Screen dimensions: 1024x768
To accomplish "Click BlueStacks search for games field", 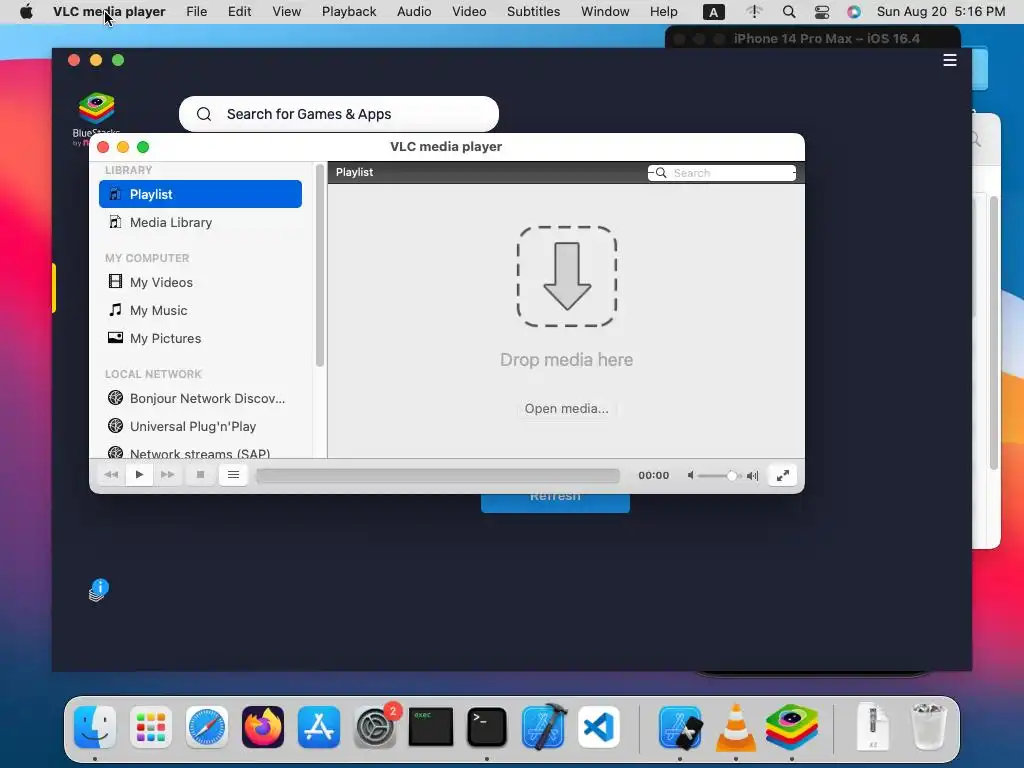I will pos(339,114).
